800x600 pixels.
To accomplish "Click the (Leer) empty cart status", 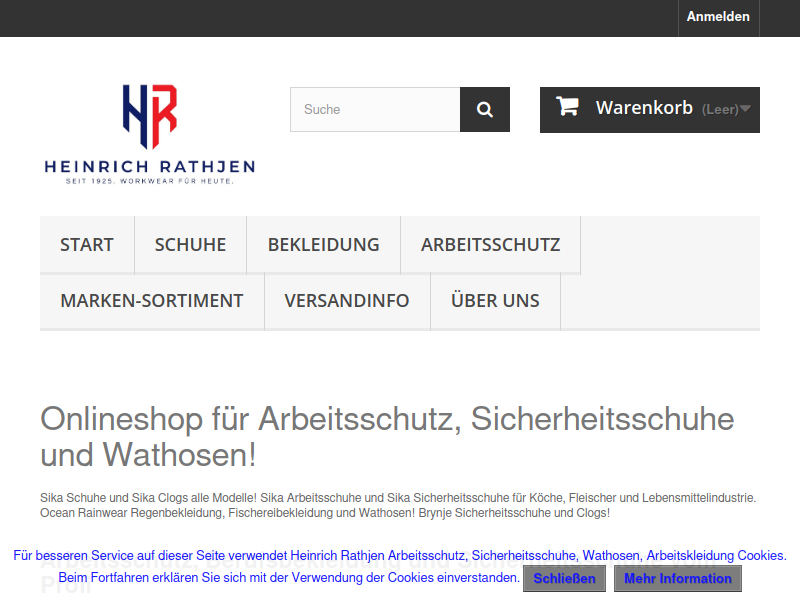I will [x=720, y=110].
